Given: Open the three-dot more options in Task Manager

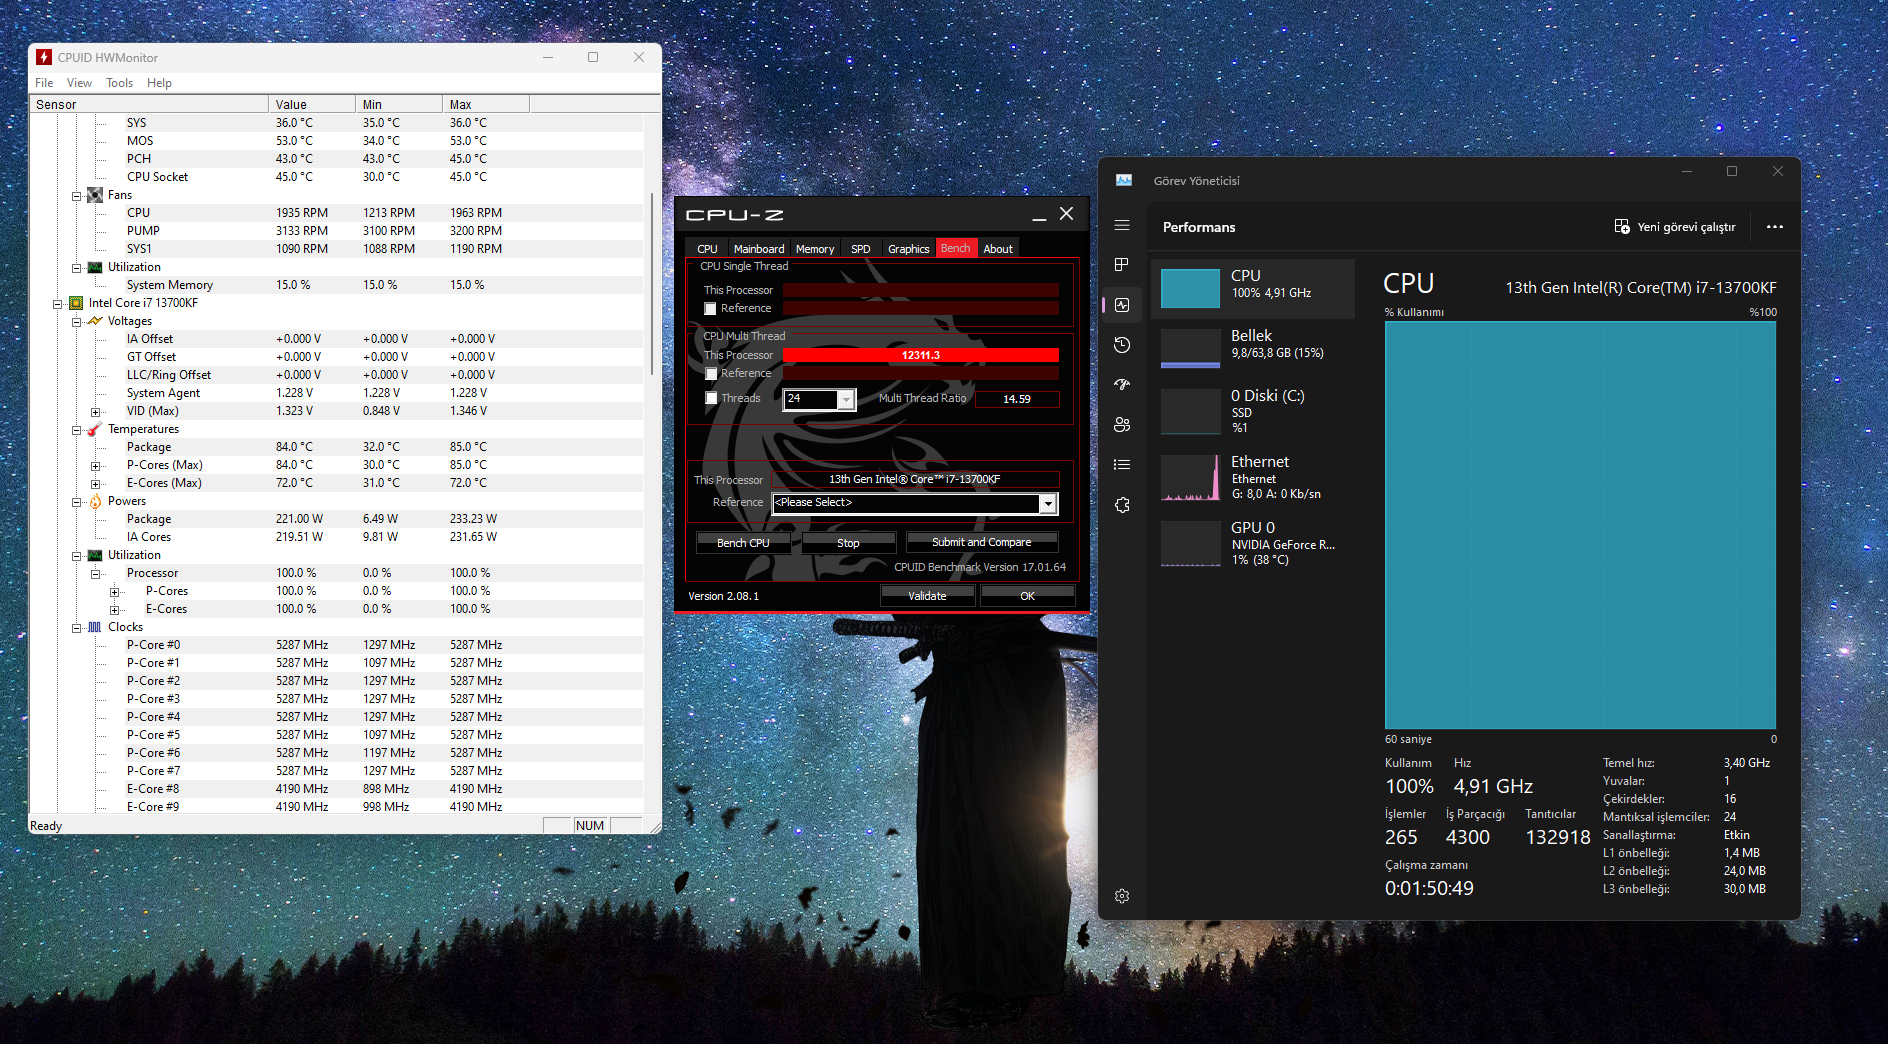Looking at the screenshot, I should tap(1775, 227).
